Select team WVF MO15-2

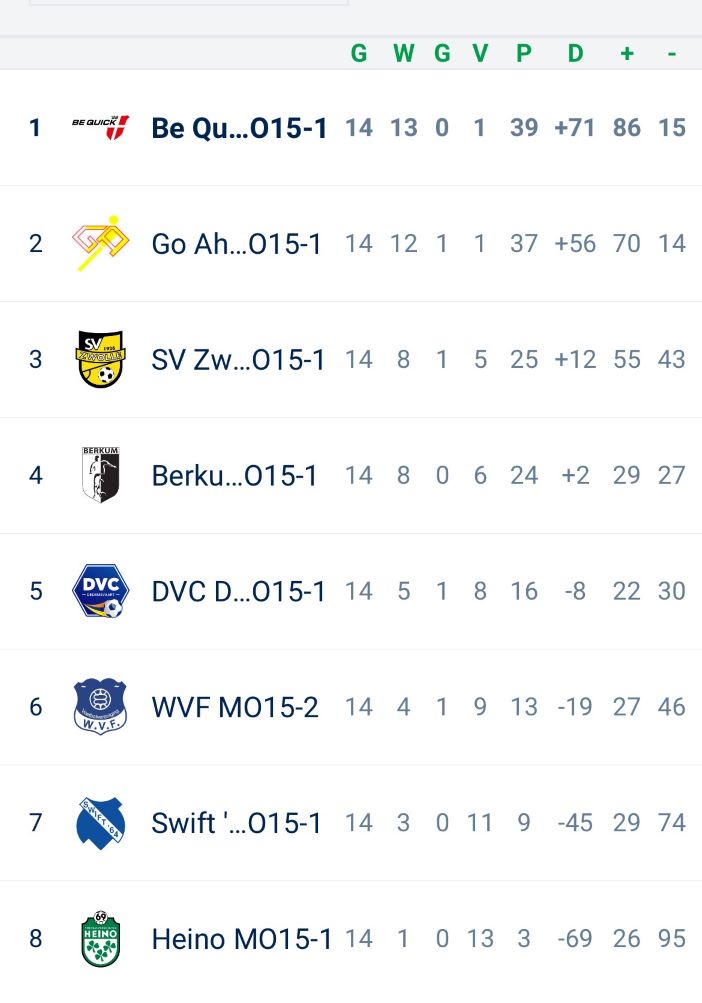click(235, 707)
